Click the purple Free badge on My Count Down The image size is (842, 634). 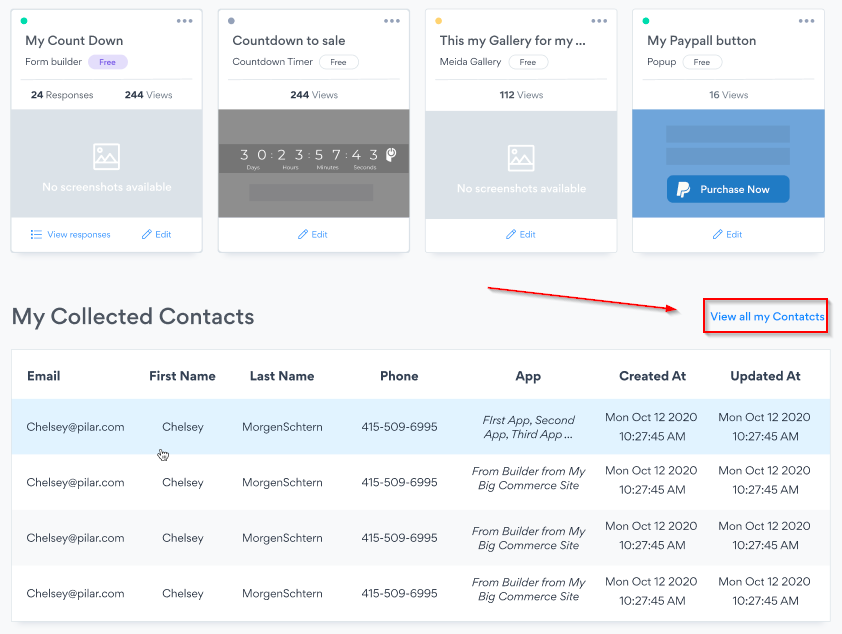click(x=108, y=62)
